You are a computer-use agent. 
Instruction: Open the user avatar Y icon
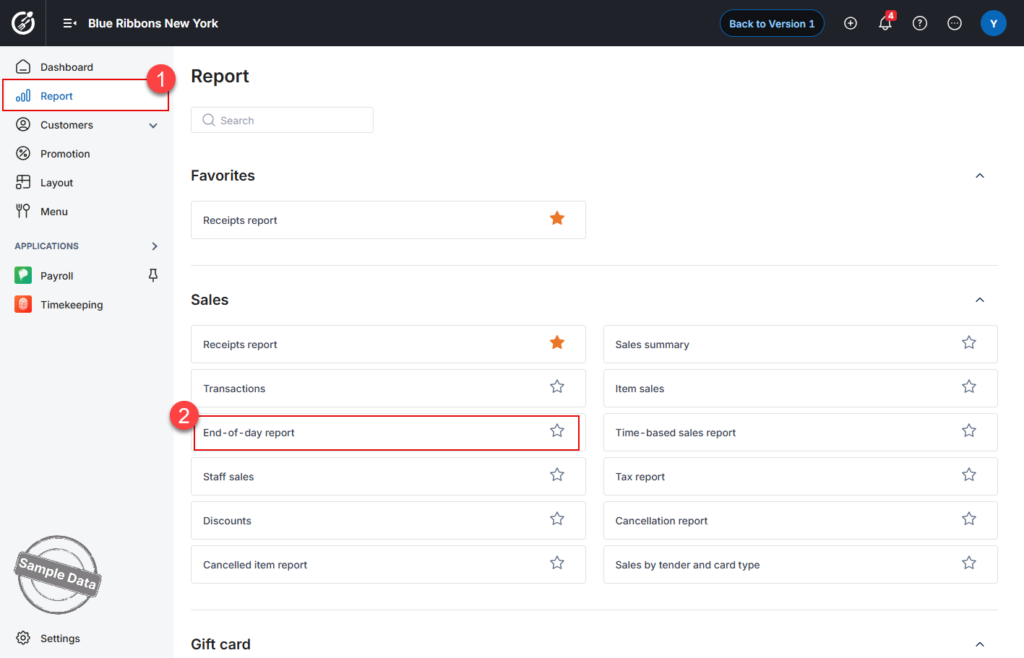(993, 24)
